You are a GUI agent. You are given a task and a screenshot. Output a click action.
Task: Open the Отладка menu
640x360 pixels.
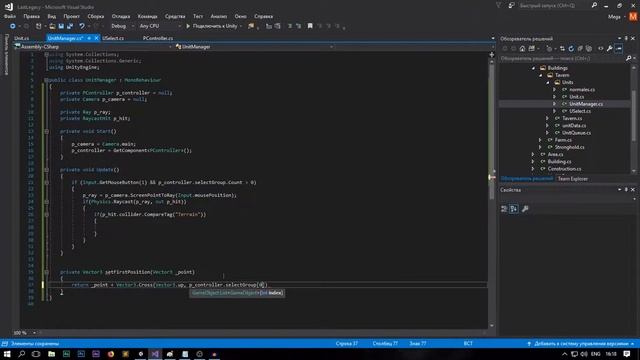(121, 16)
